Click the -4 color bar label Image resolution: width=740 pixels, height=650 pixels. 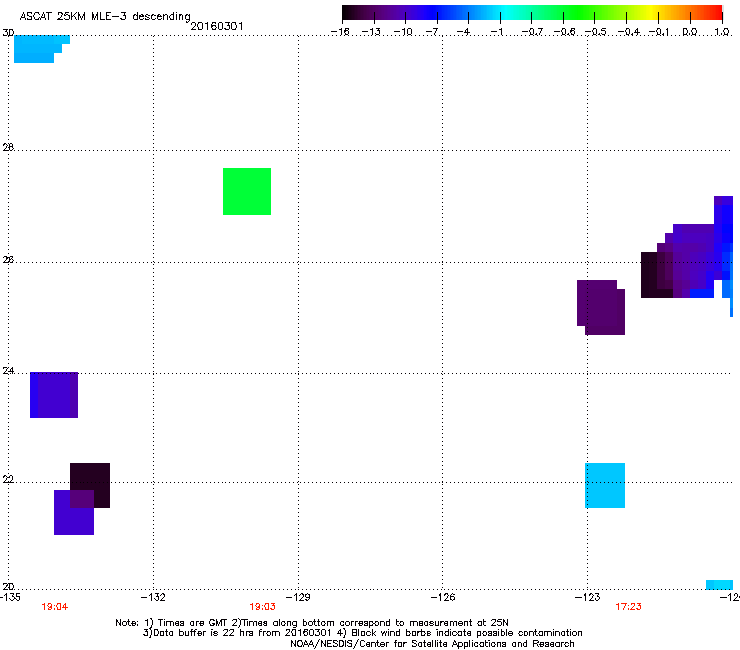click(x=464, y=32)
